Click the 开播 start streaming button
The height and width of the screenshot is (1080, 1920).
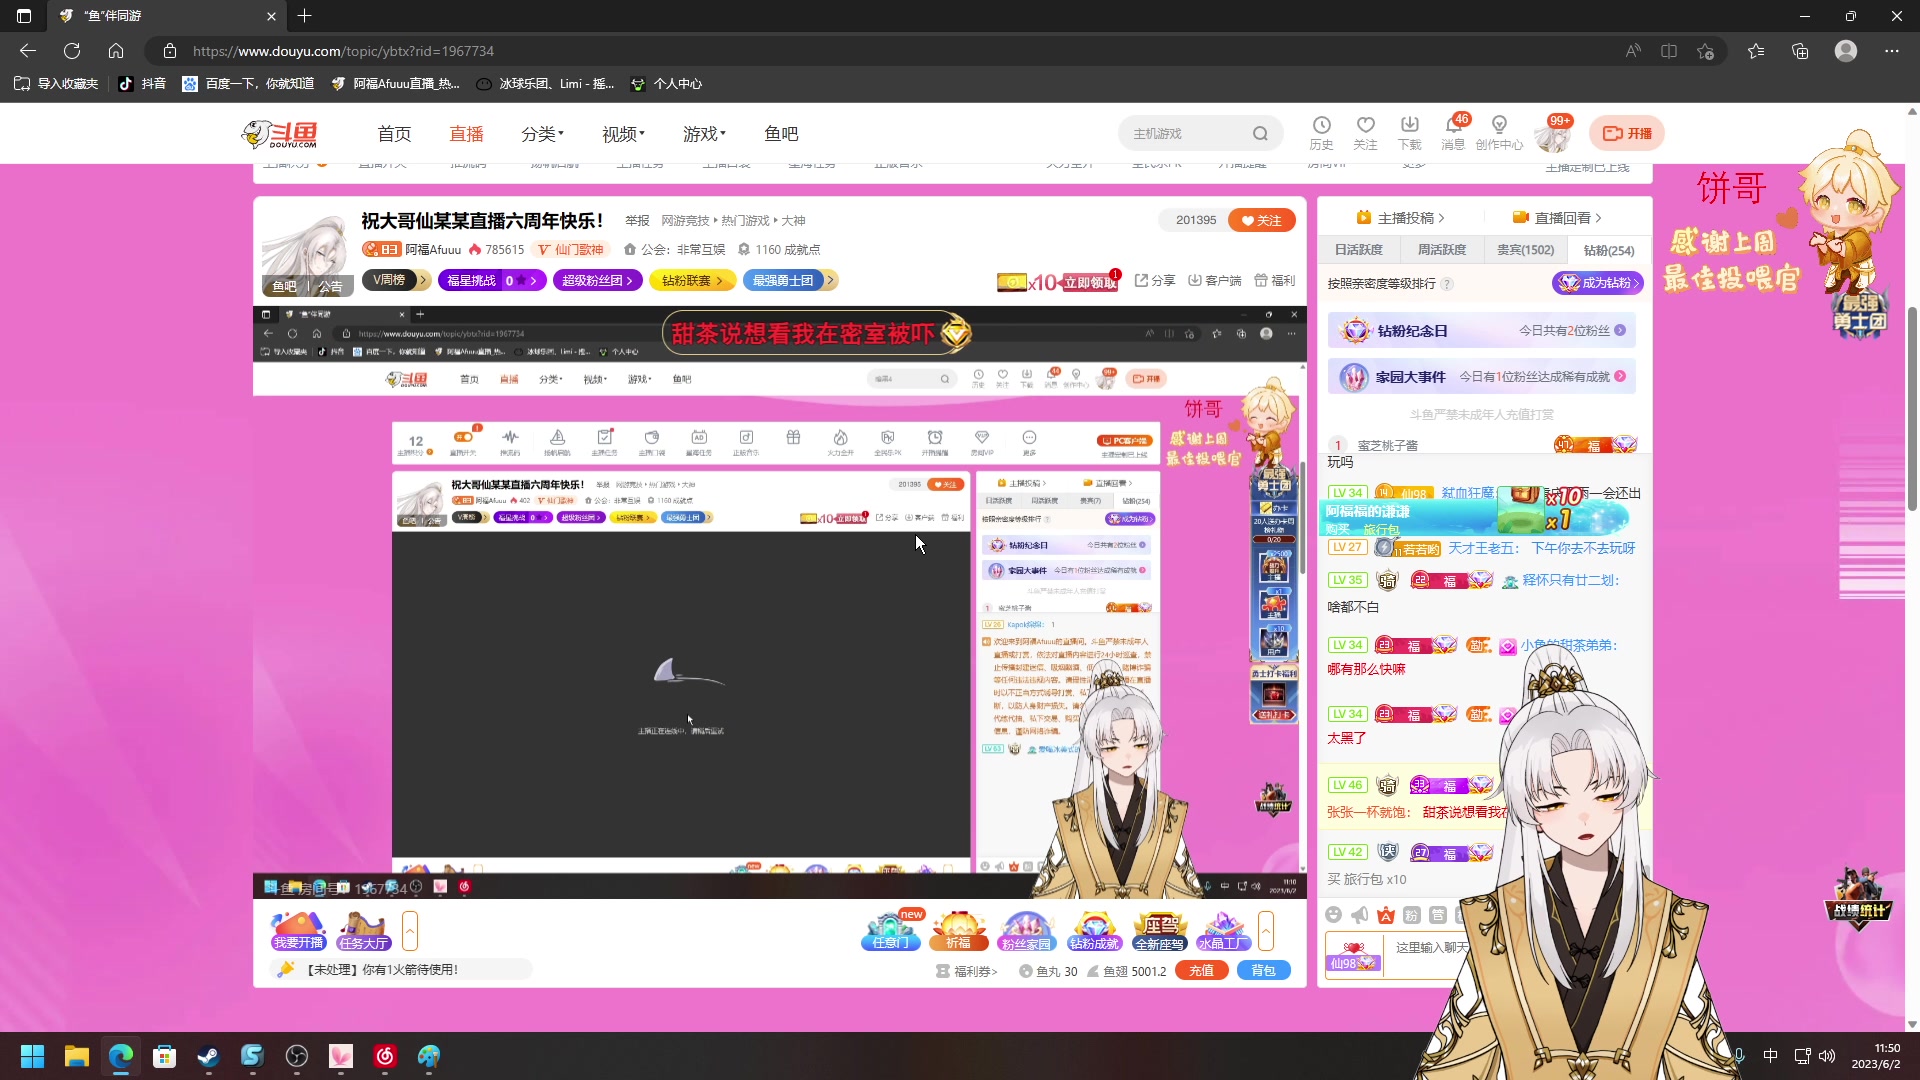click(x=1627, y=133)
